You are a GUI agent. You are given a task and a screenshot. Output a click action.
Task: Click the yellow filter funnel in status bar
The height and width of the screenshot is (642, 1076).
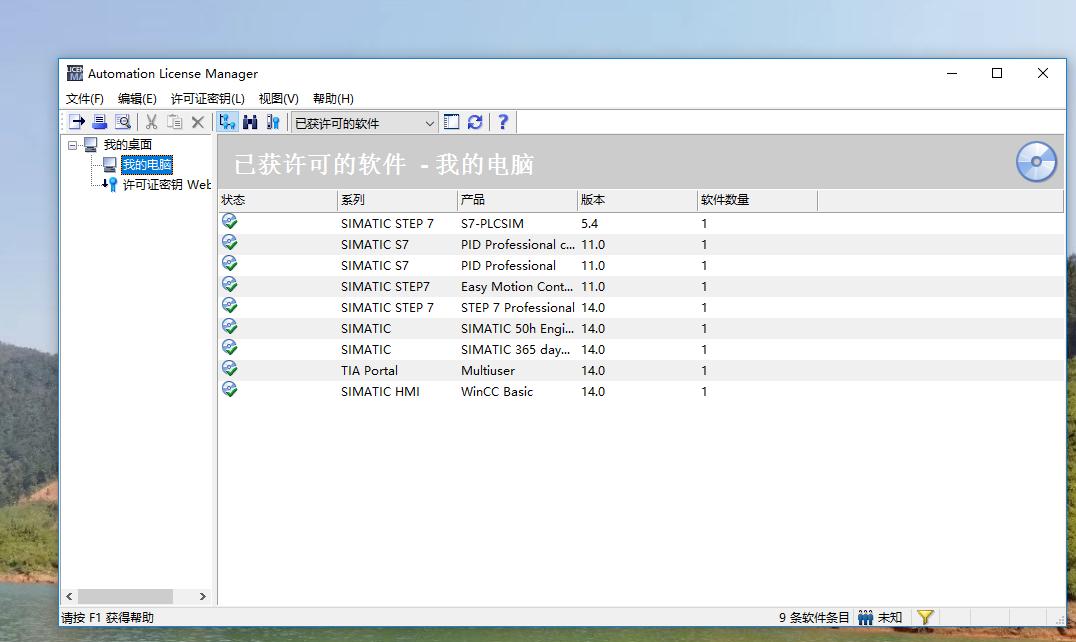click(925, 618)
